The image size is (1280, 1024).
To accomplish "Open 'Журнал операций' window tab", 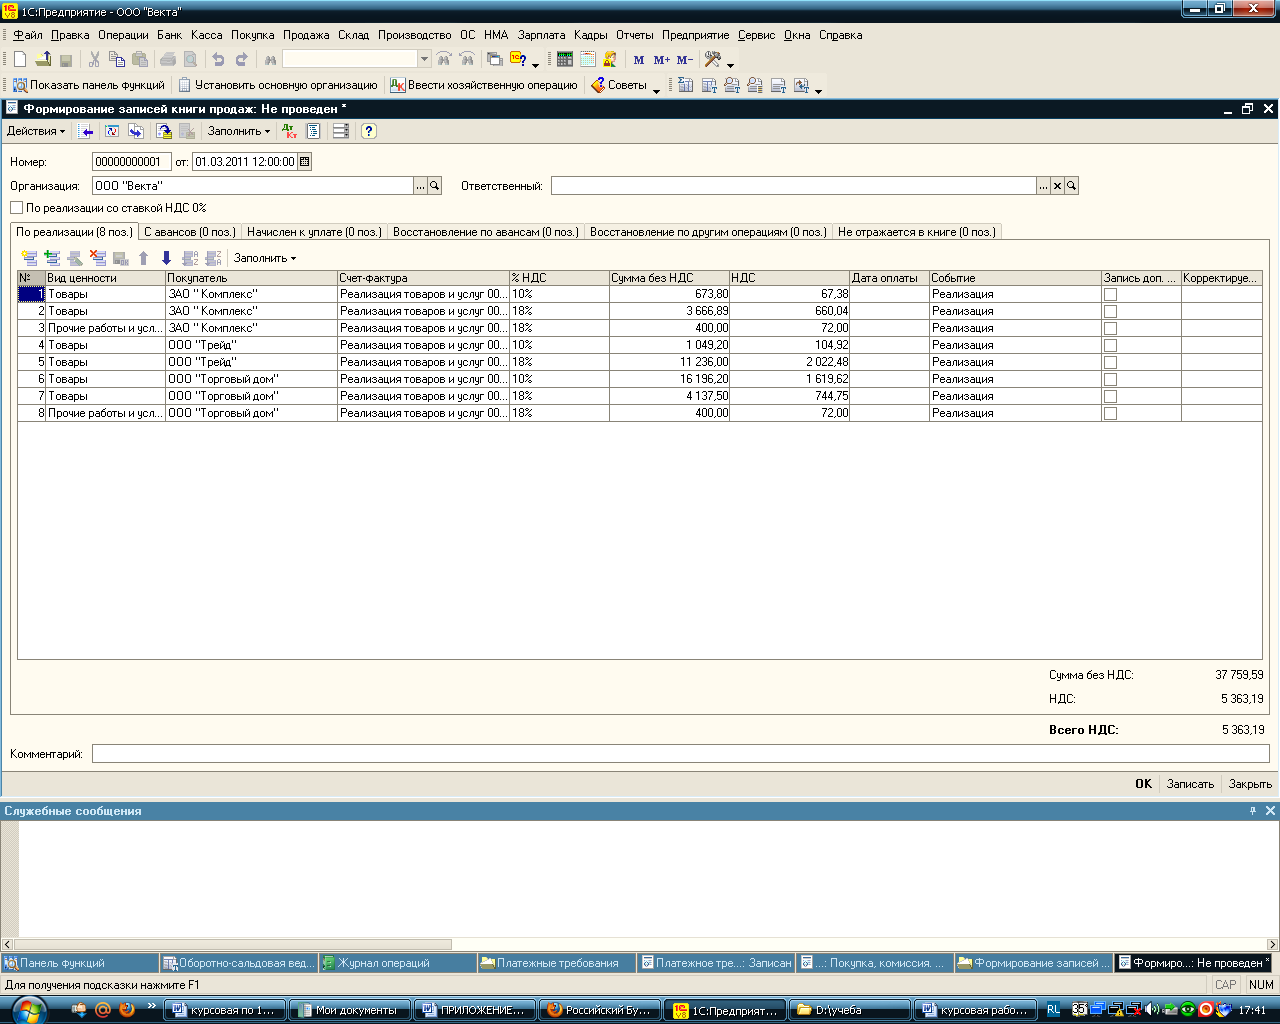I will coord(397,963).
